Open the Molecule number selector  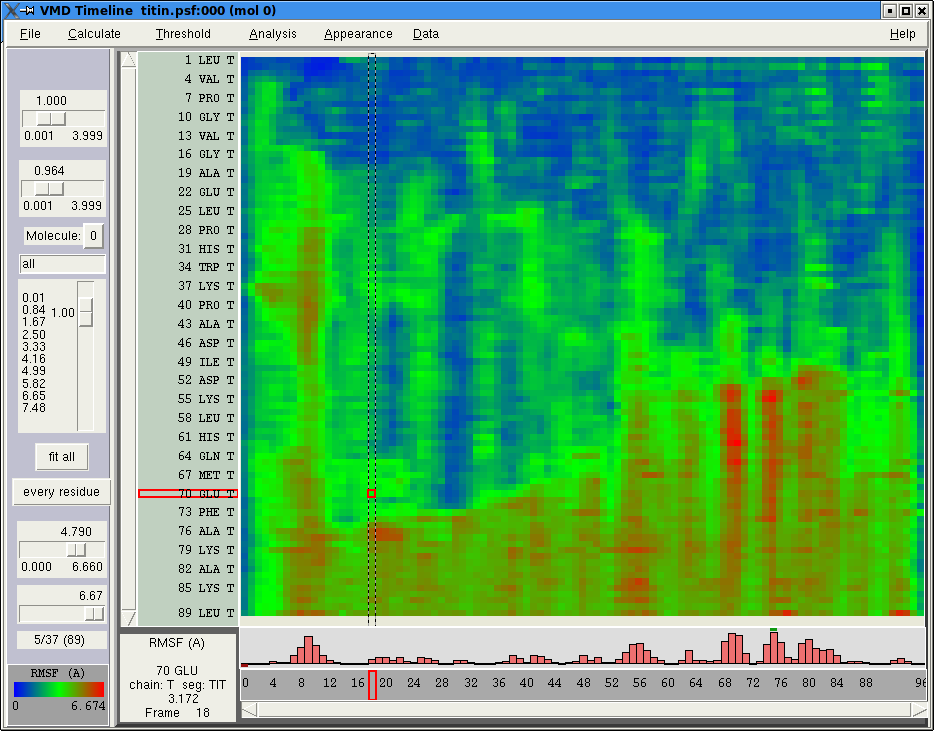(x=92, y=236)
